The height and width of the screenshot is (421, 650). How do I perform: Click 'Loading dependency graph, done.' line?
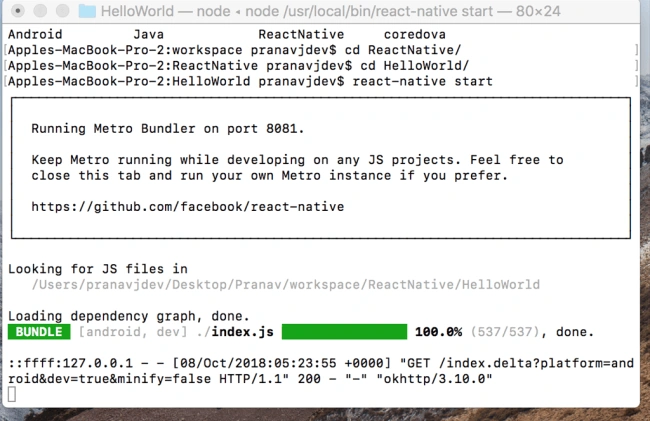pos(129,316)
